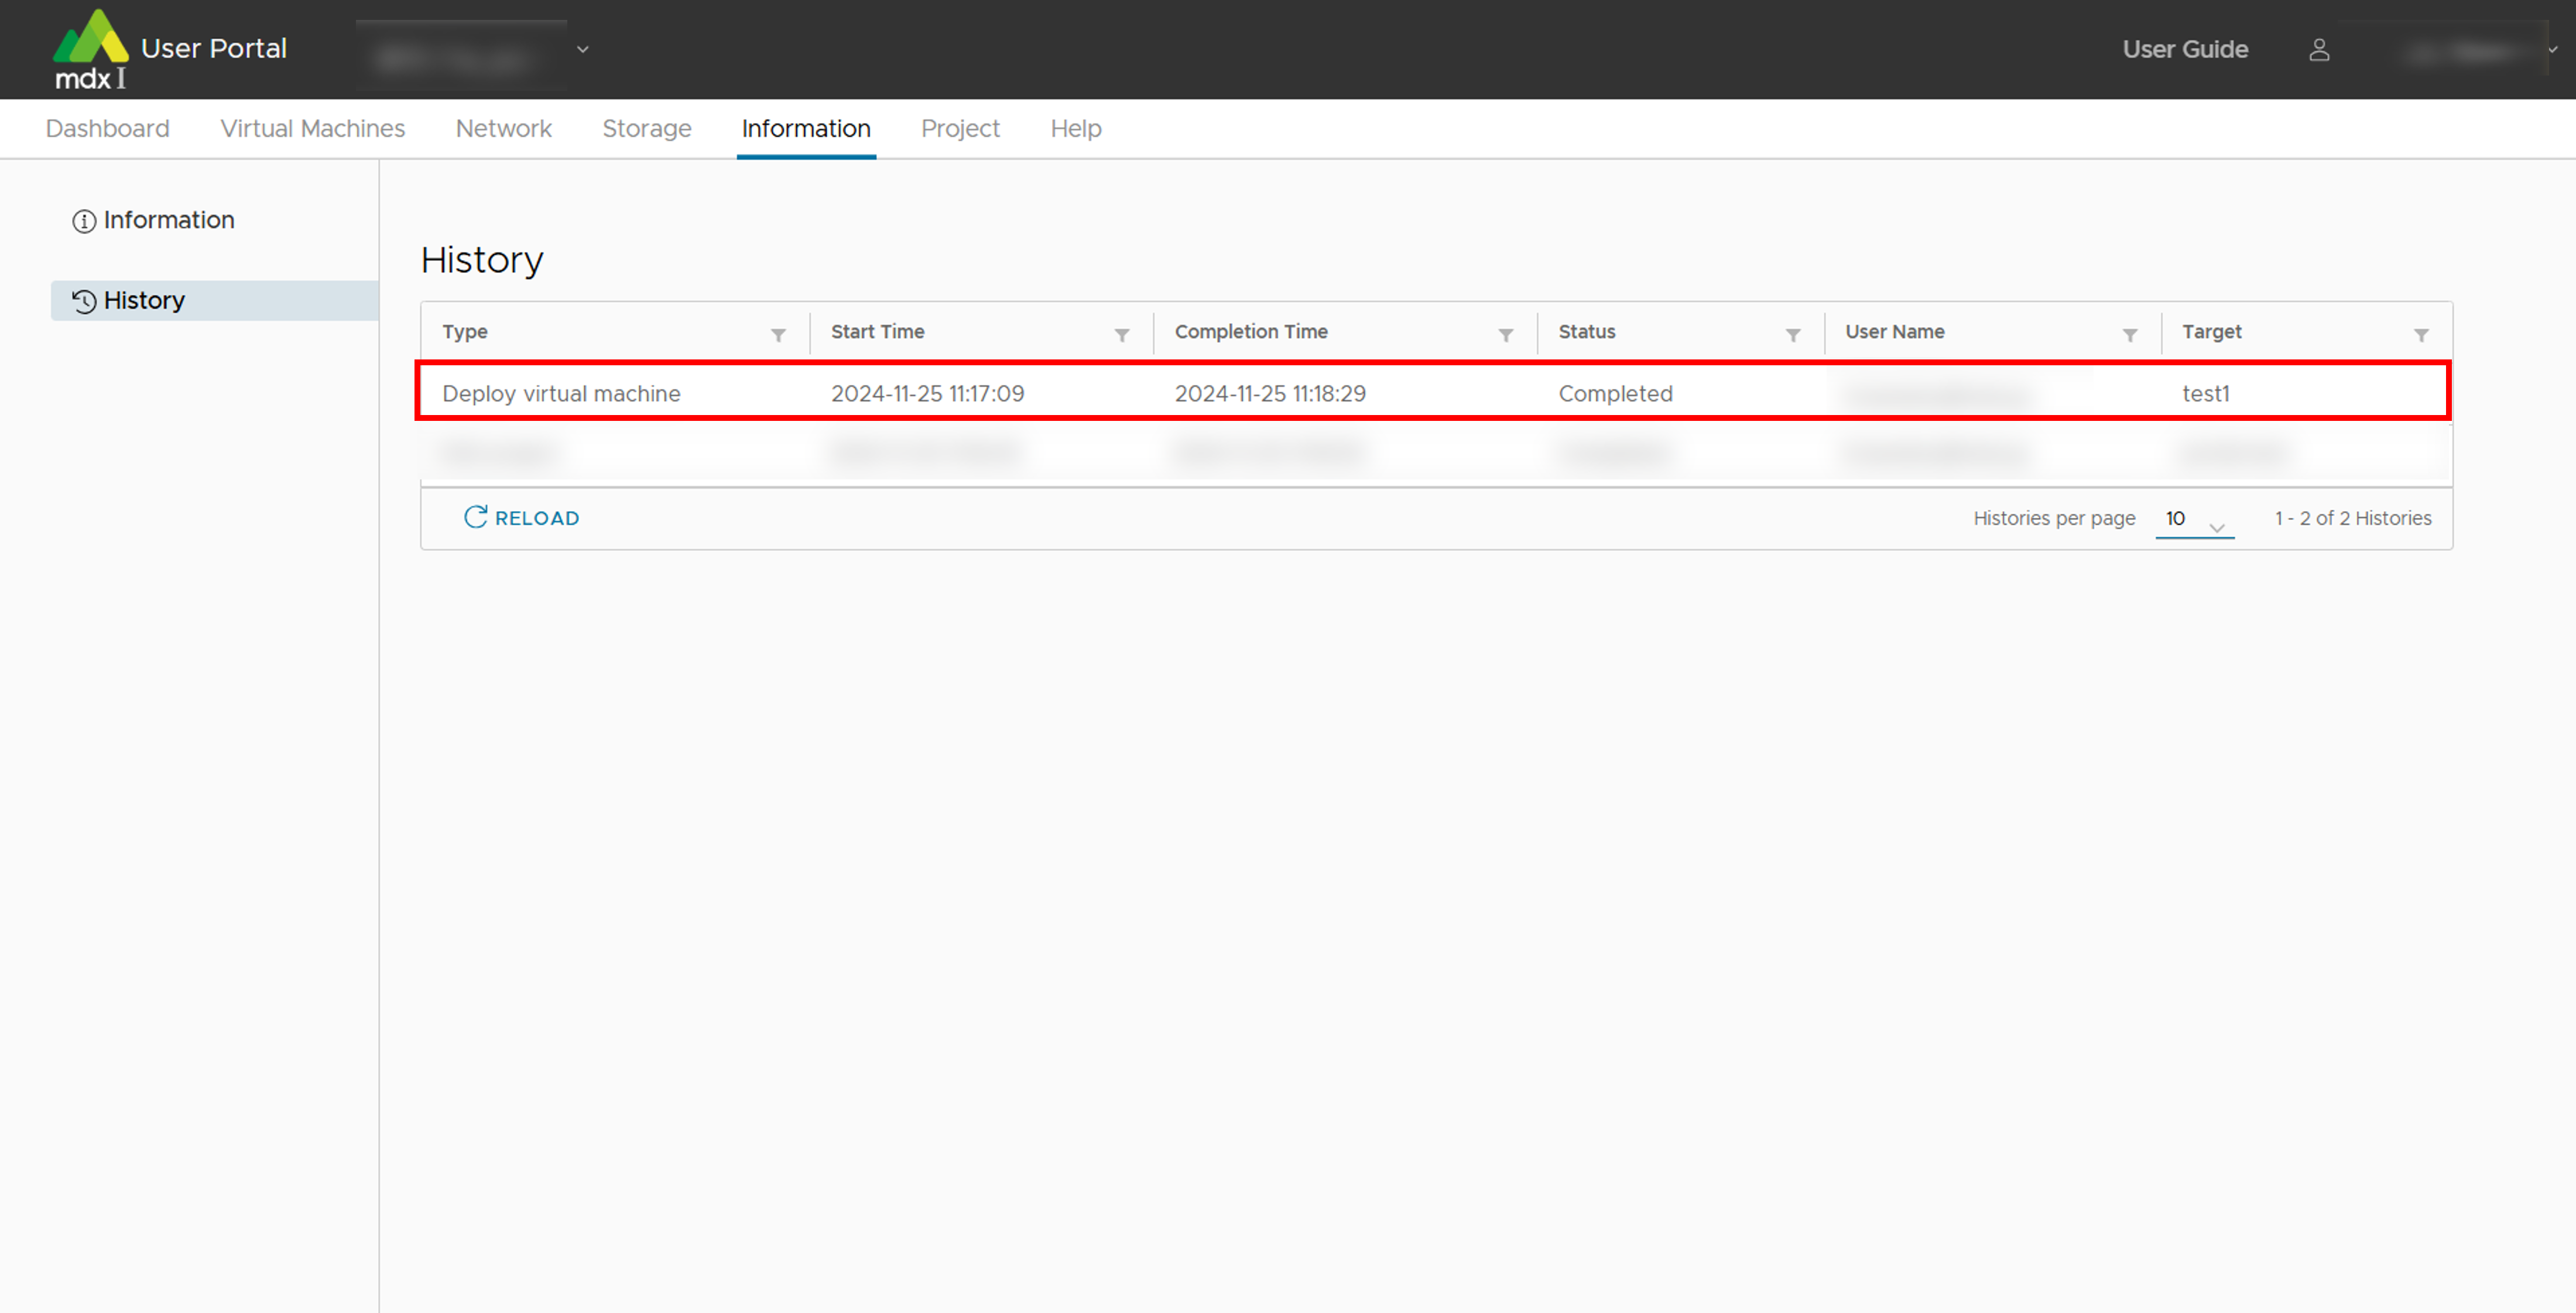Open the Status column filter icon
Viewport: 2576px width, 1313px height.
pyautogui.click(x=1793, y=335)
